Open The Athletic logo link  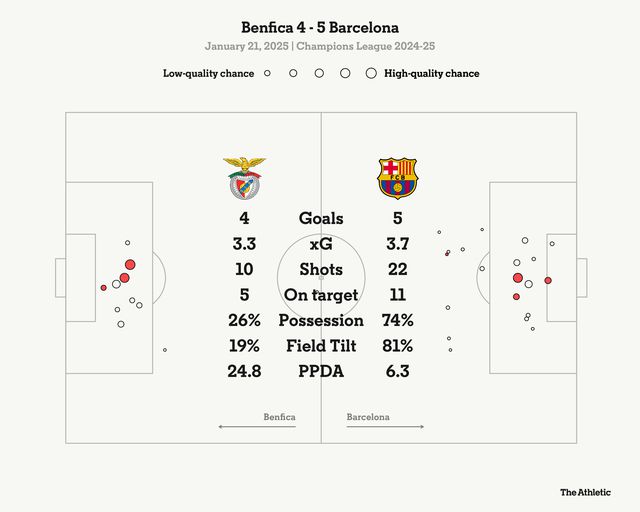[585, 492]
